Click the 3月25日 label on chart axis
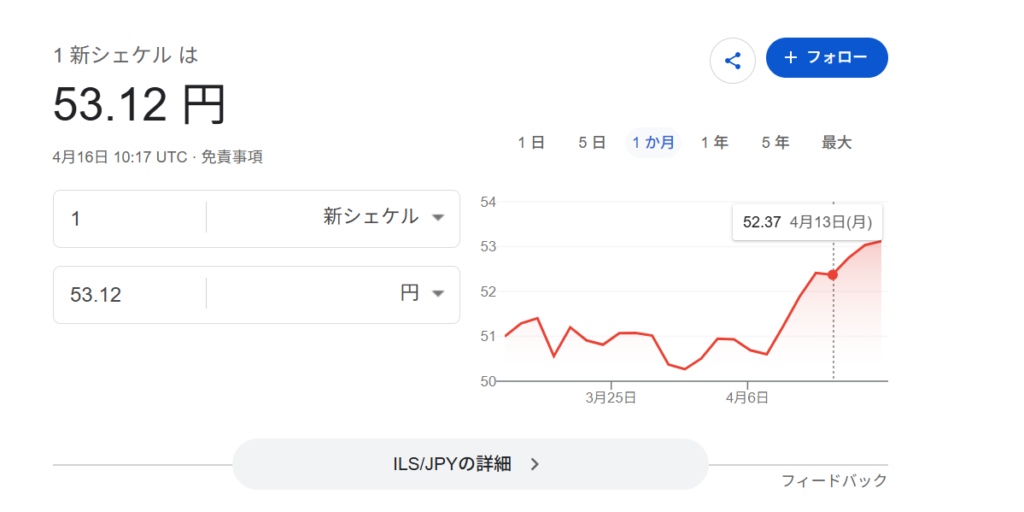 click(610, 398)
